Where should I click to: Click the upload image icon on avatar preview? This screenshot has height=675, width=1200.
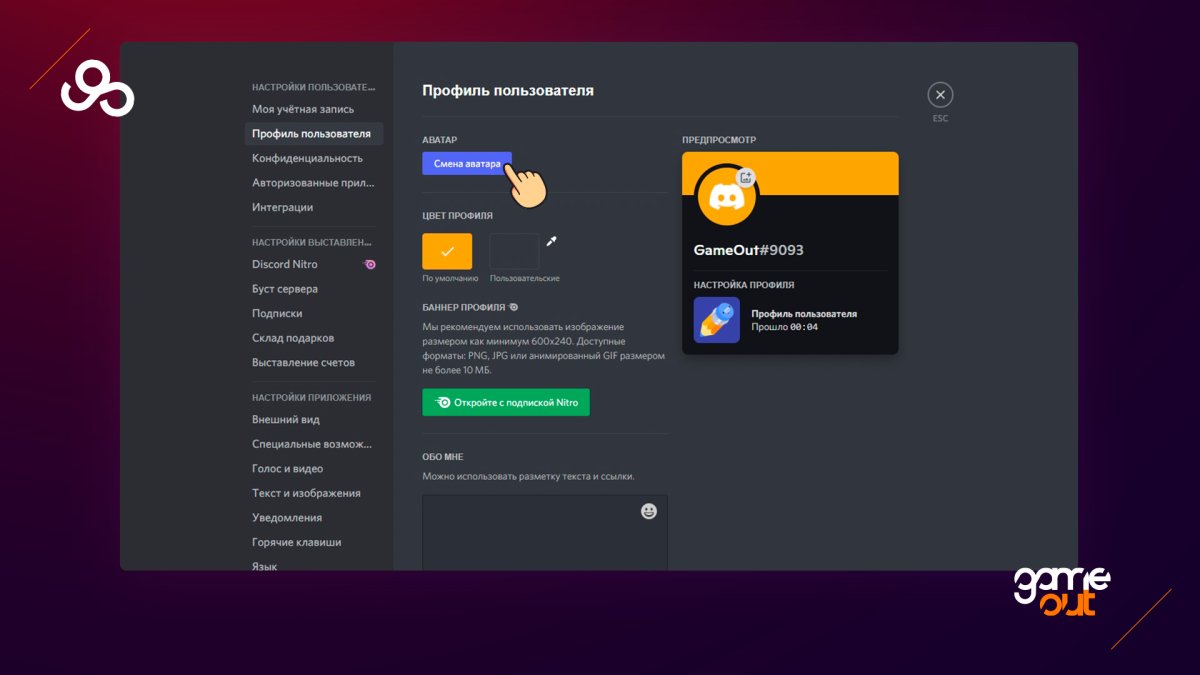745,178
